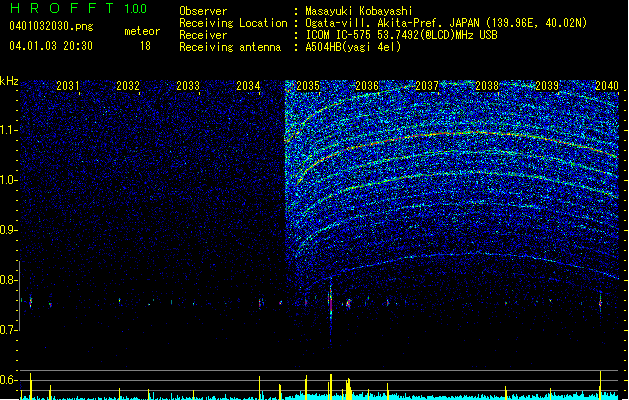Click the 'Receiving Location' label
Screen dimensions: 629x400
click(x=233, y=23)
